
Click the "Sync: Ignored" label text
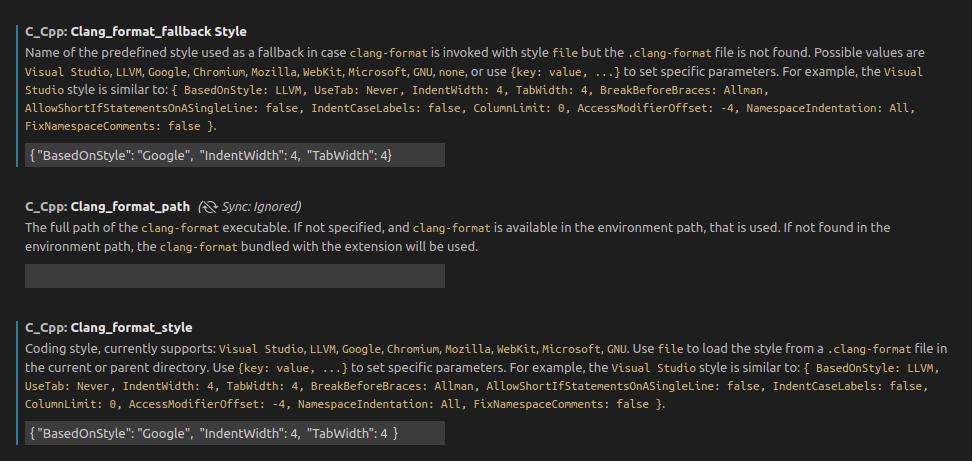(x=261, y=206)
